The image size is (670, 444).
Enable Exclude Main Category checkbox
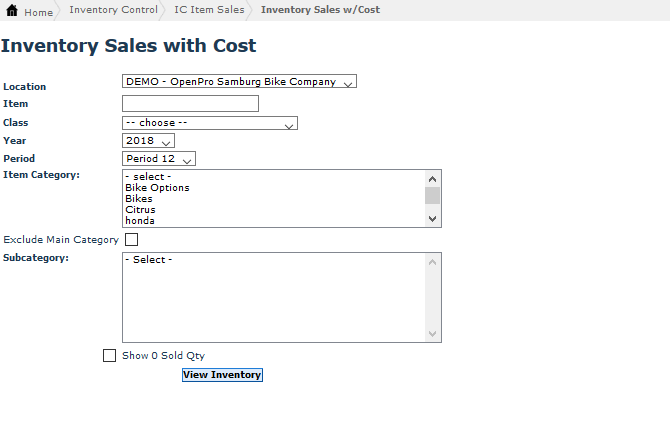tap(132, 240)
